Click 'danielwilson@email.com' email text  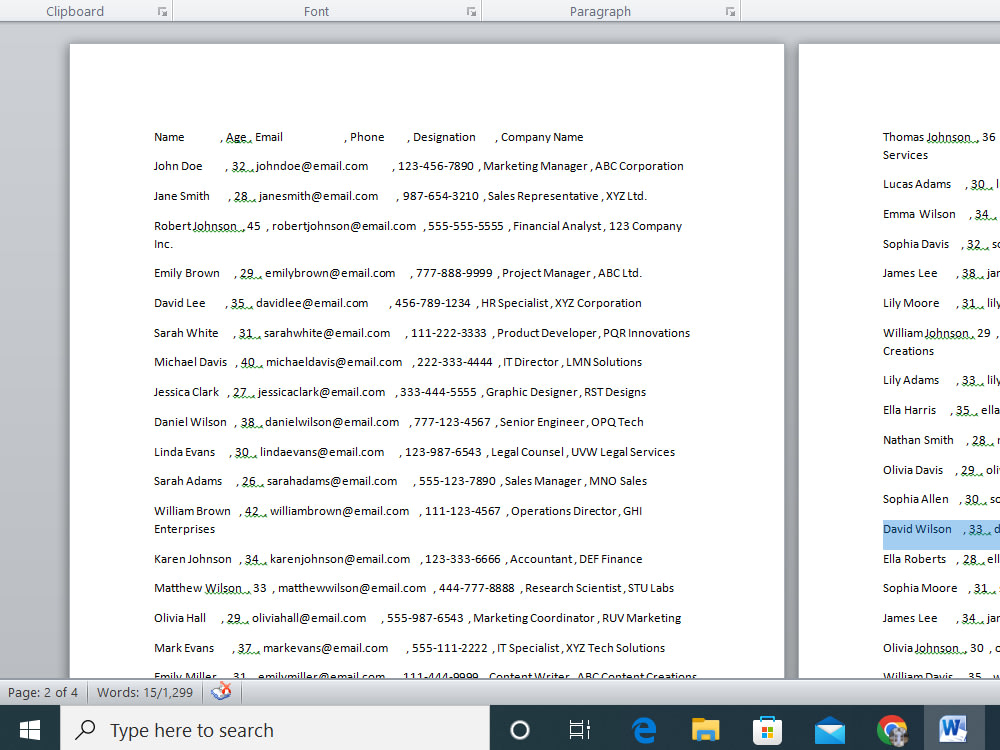click(332, 422)
